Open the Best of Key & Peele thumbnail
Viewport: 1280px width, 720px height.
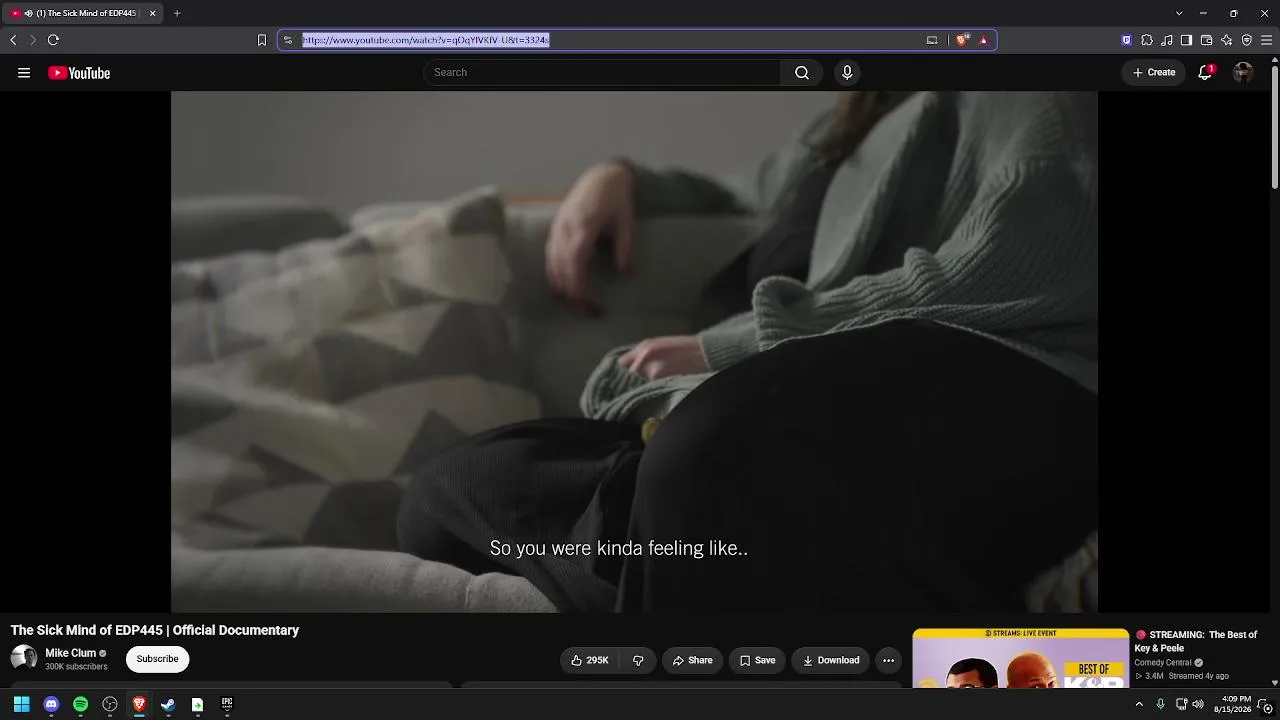coord(1020,658)
